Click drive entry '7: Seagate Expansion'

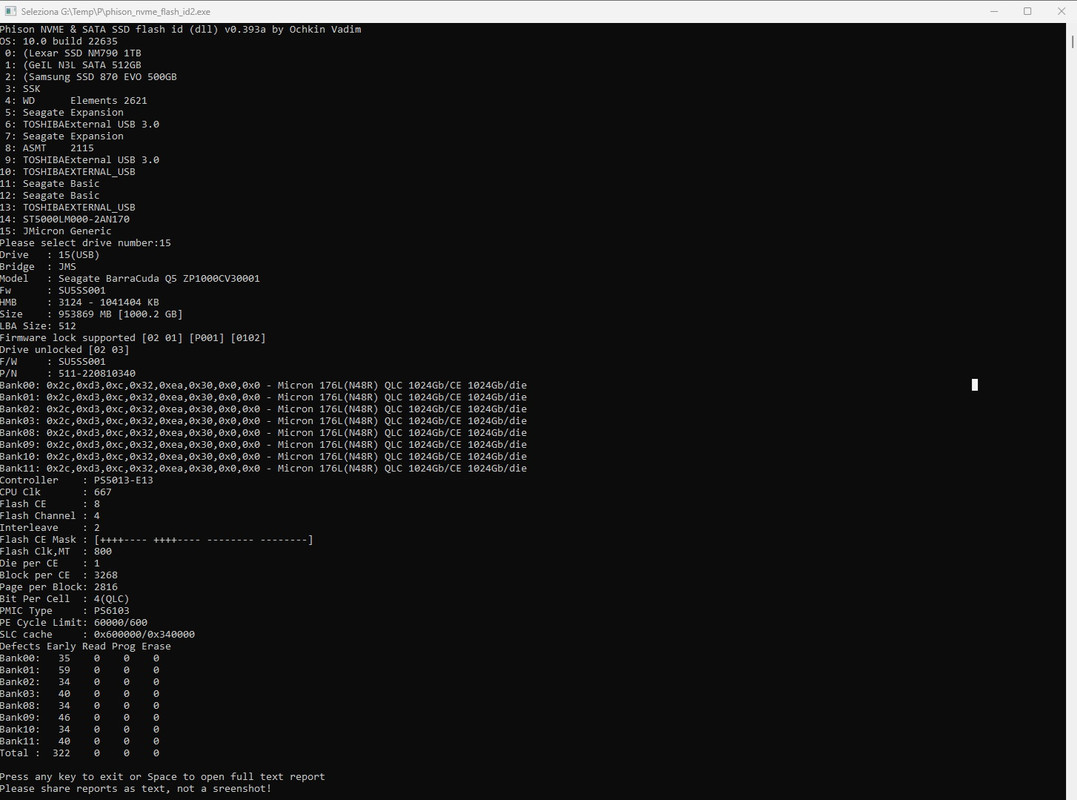pos(65,136)
